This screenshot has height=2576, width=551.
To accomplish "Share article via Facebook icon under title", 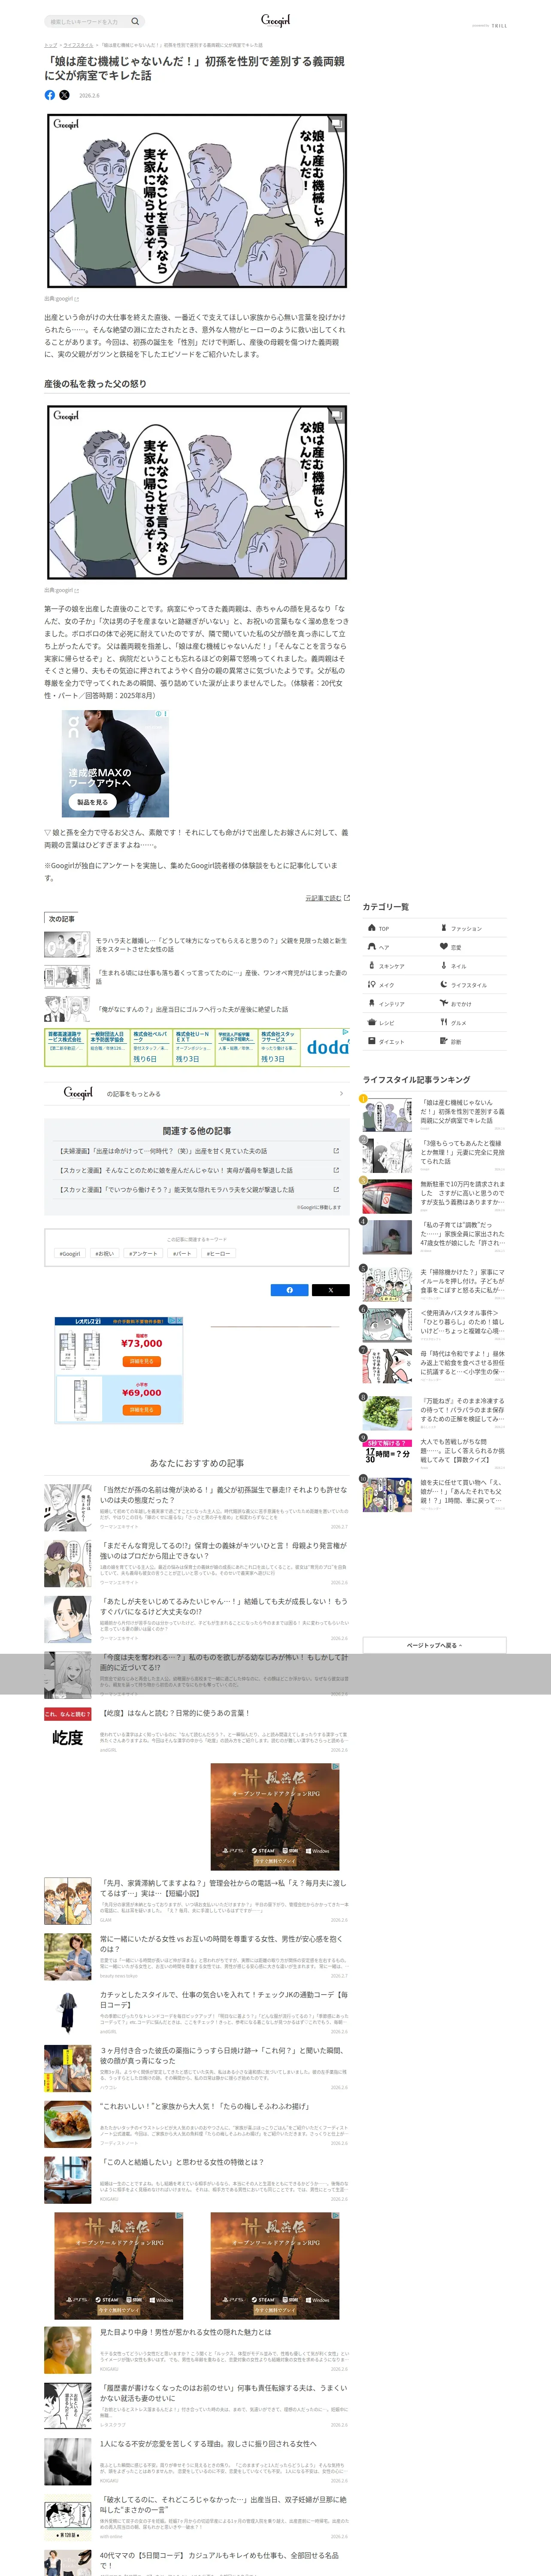I will pos(50,95).
